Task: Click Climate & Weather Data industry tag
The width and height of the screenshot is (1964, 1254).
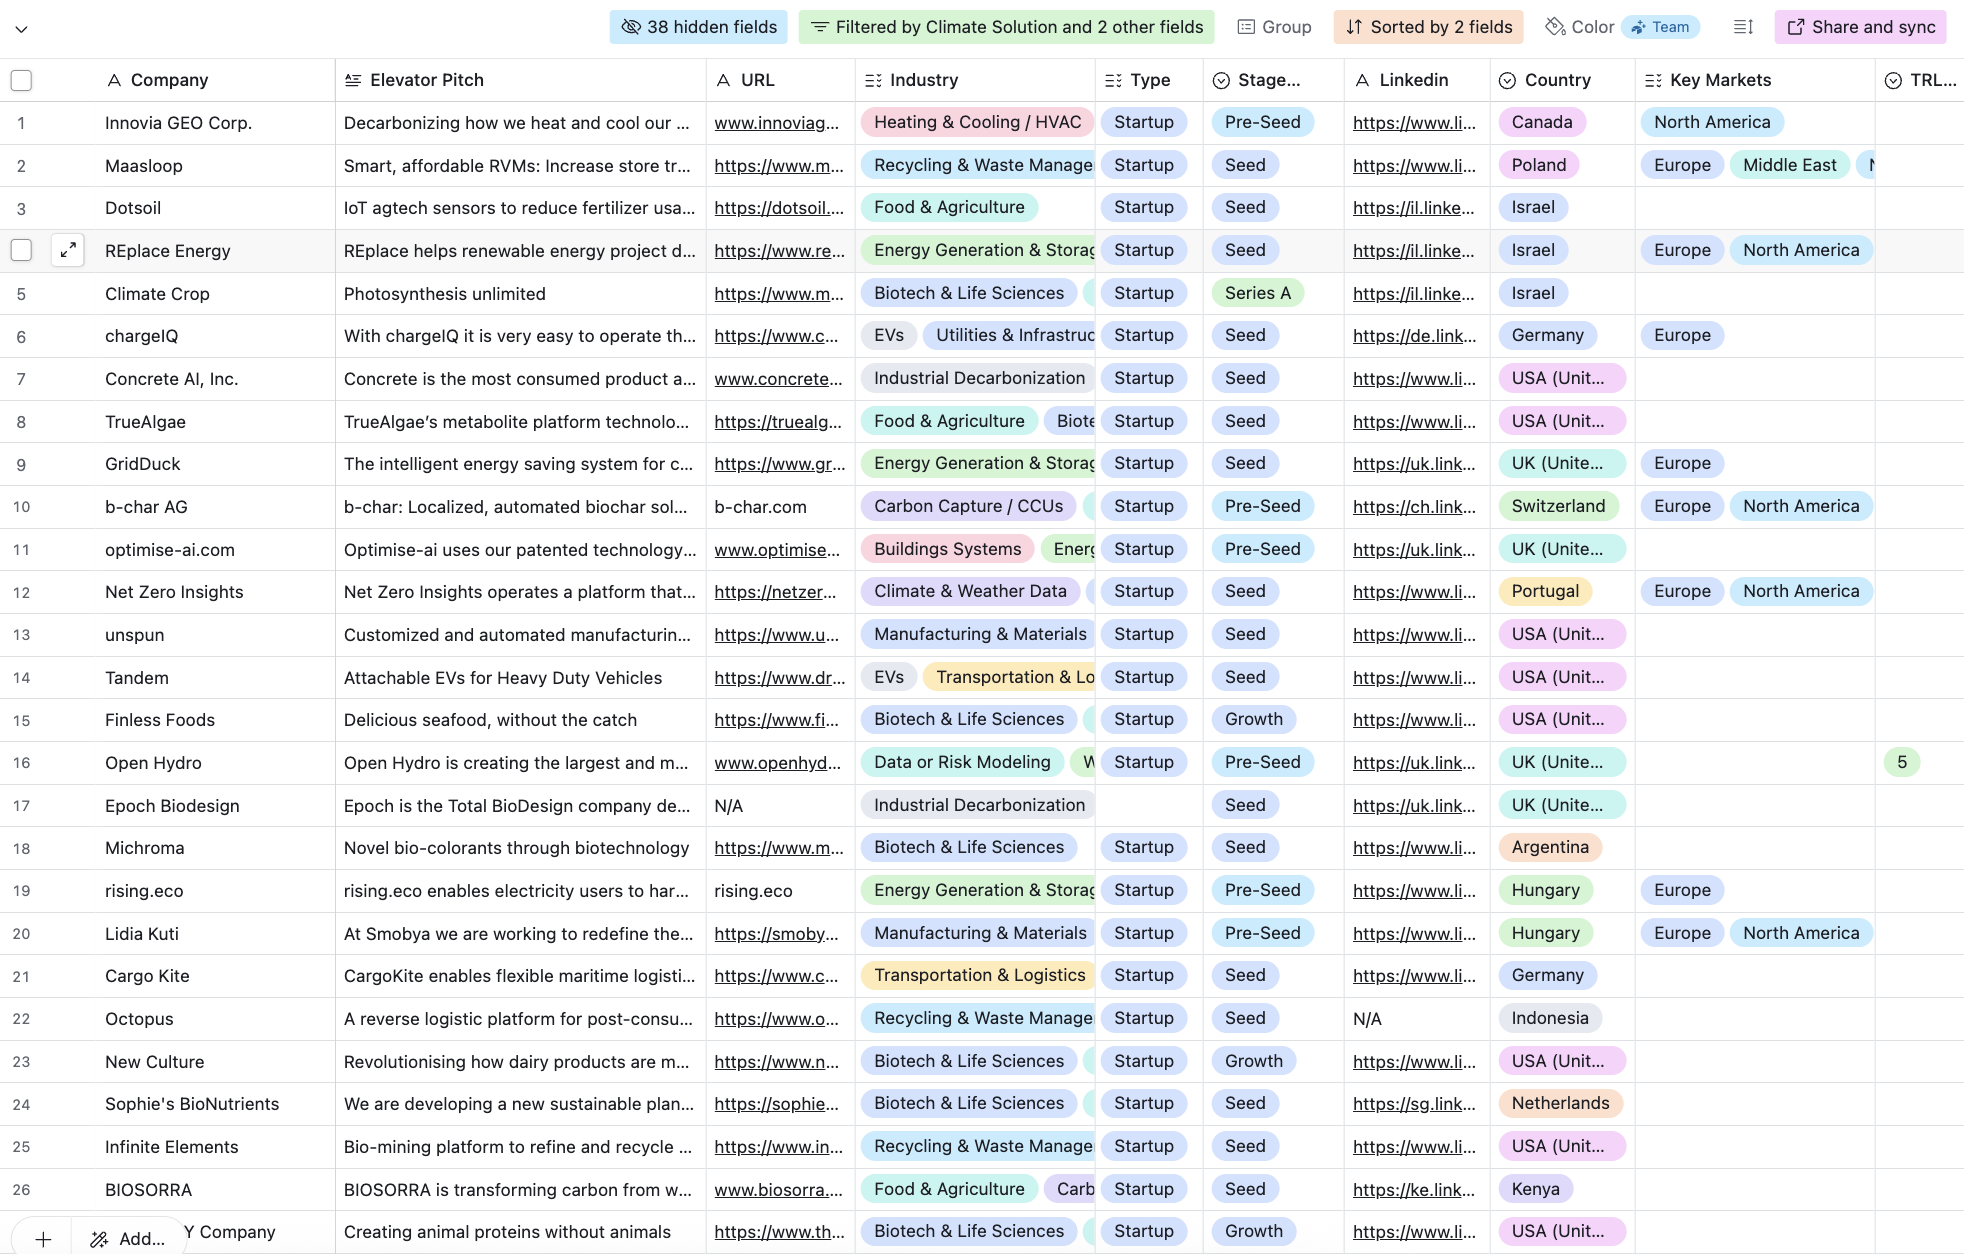Action: coord(969,591)
